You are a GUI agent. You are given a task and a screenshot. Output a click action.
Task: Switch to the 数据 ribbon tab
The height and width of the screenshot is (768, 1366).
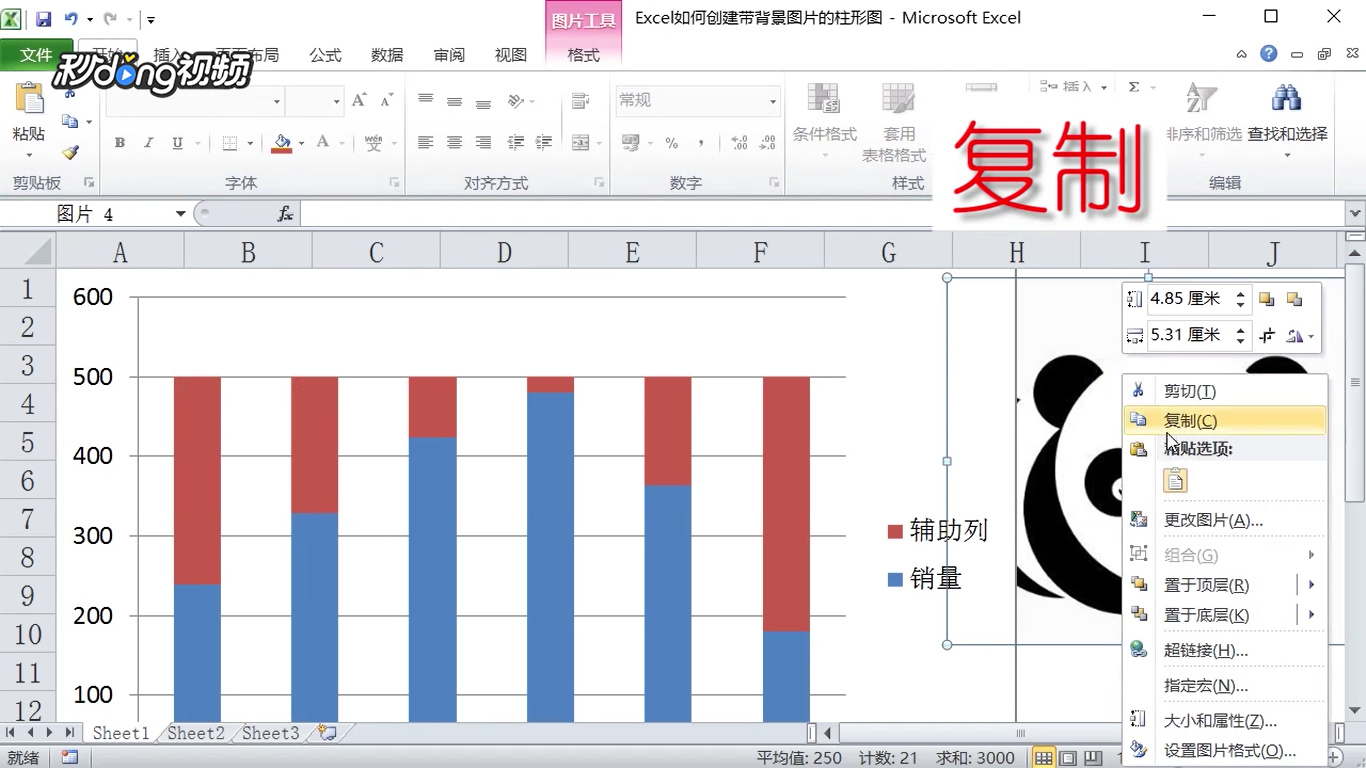[x=387, y=55]
